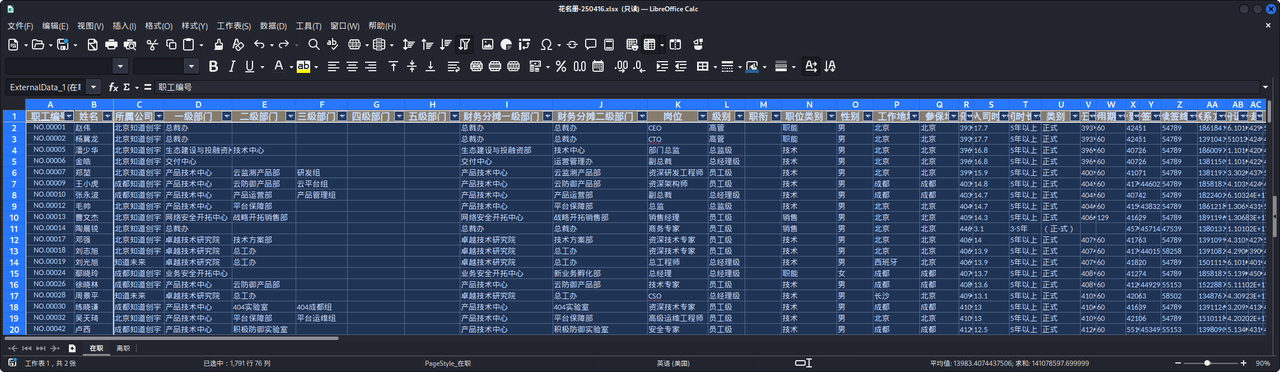Save the document with the Save icon
Screen dimensions: 1280x372
click(x=62, y=45)
